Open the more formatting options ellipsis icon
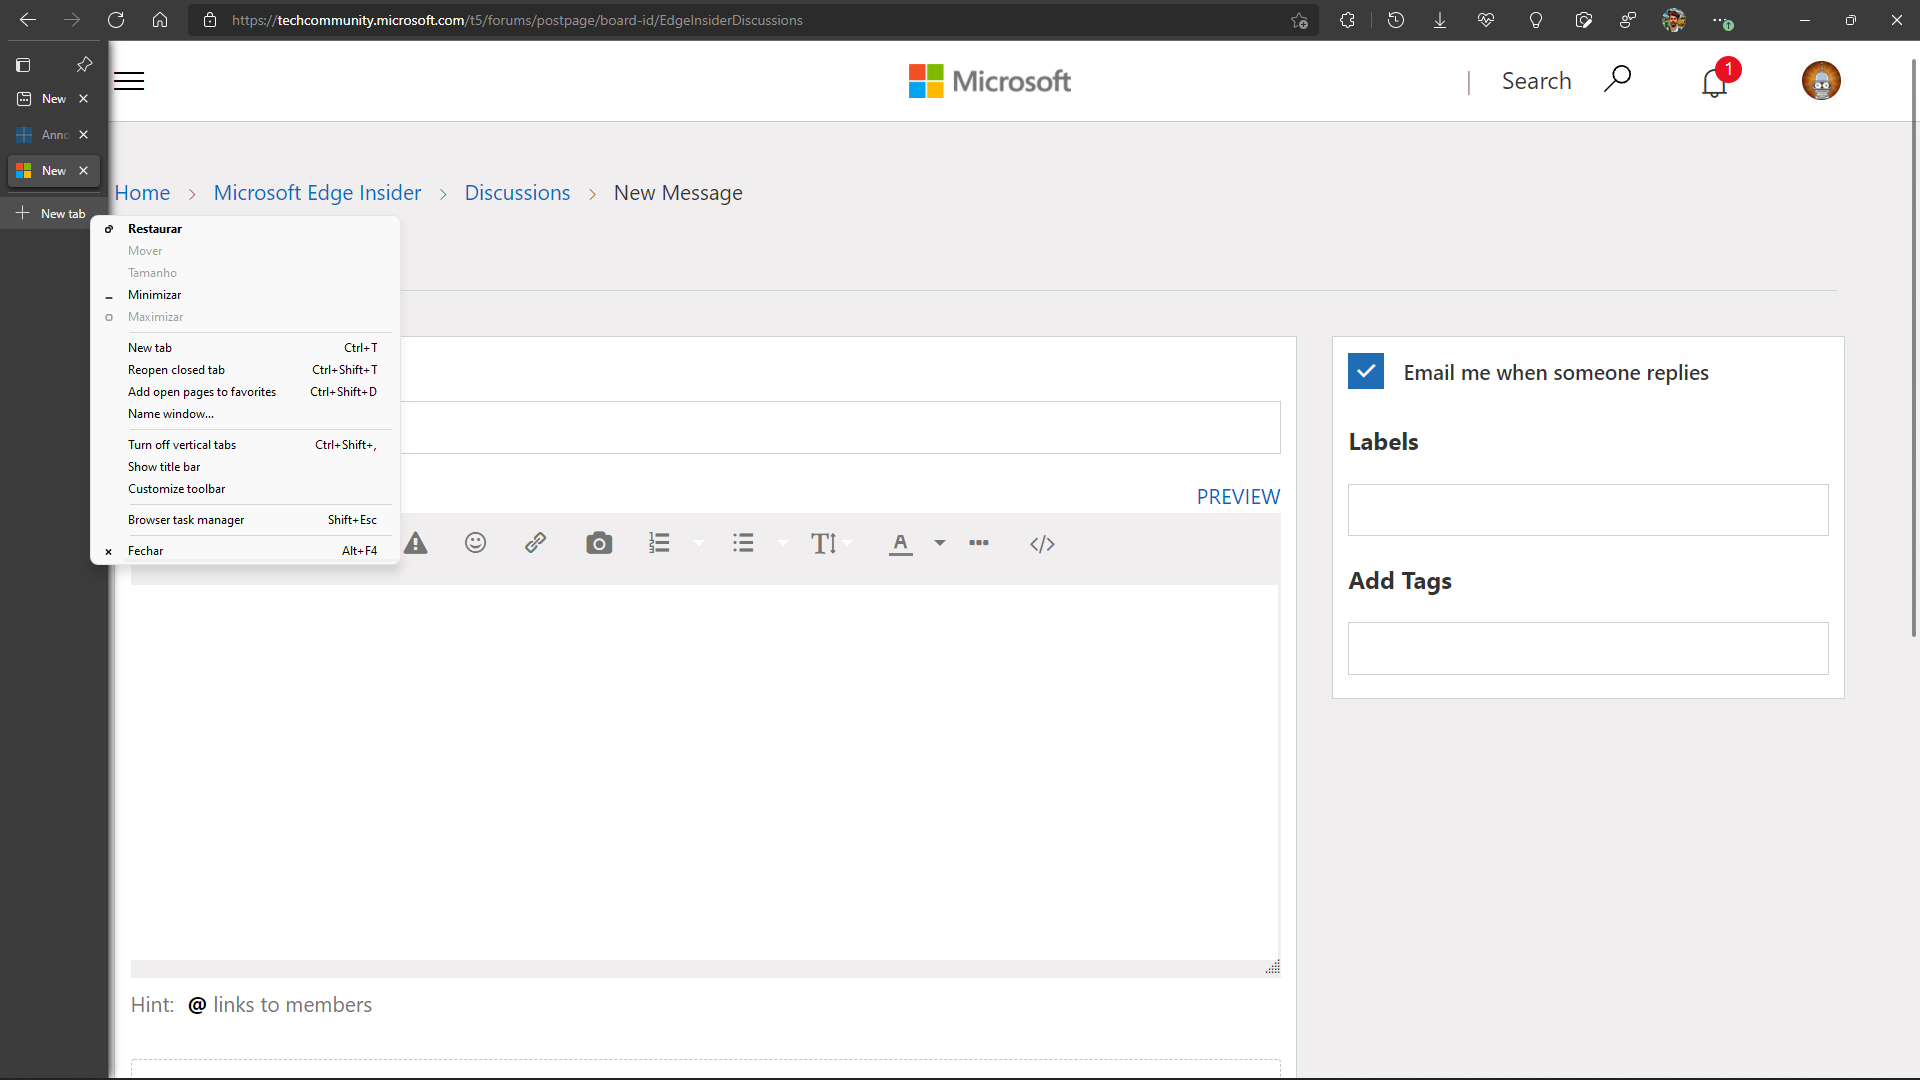Image resolution: width=1920 pixels, height=1080 pixels. point(979,543)
